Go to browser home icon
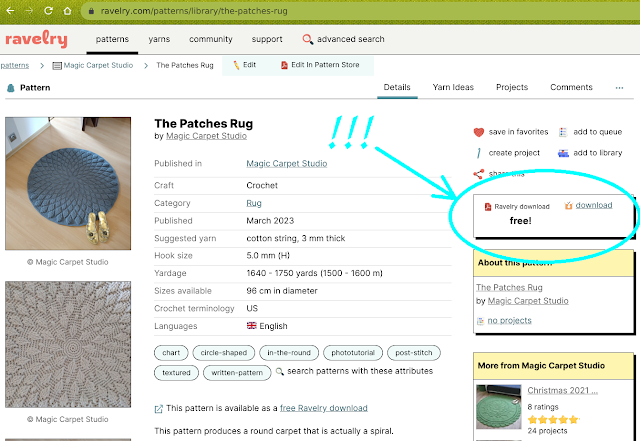This screenshot has height=441, width=640. tap(67, 11)
